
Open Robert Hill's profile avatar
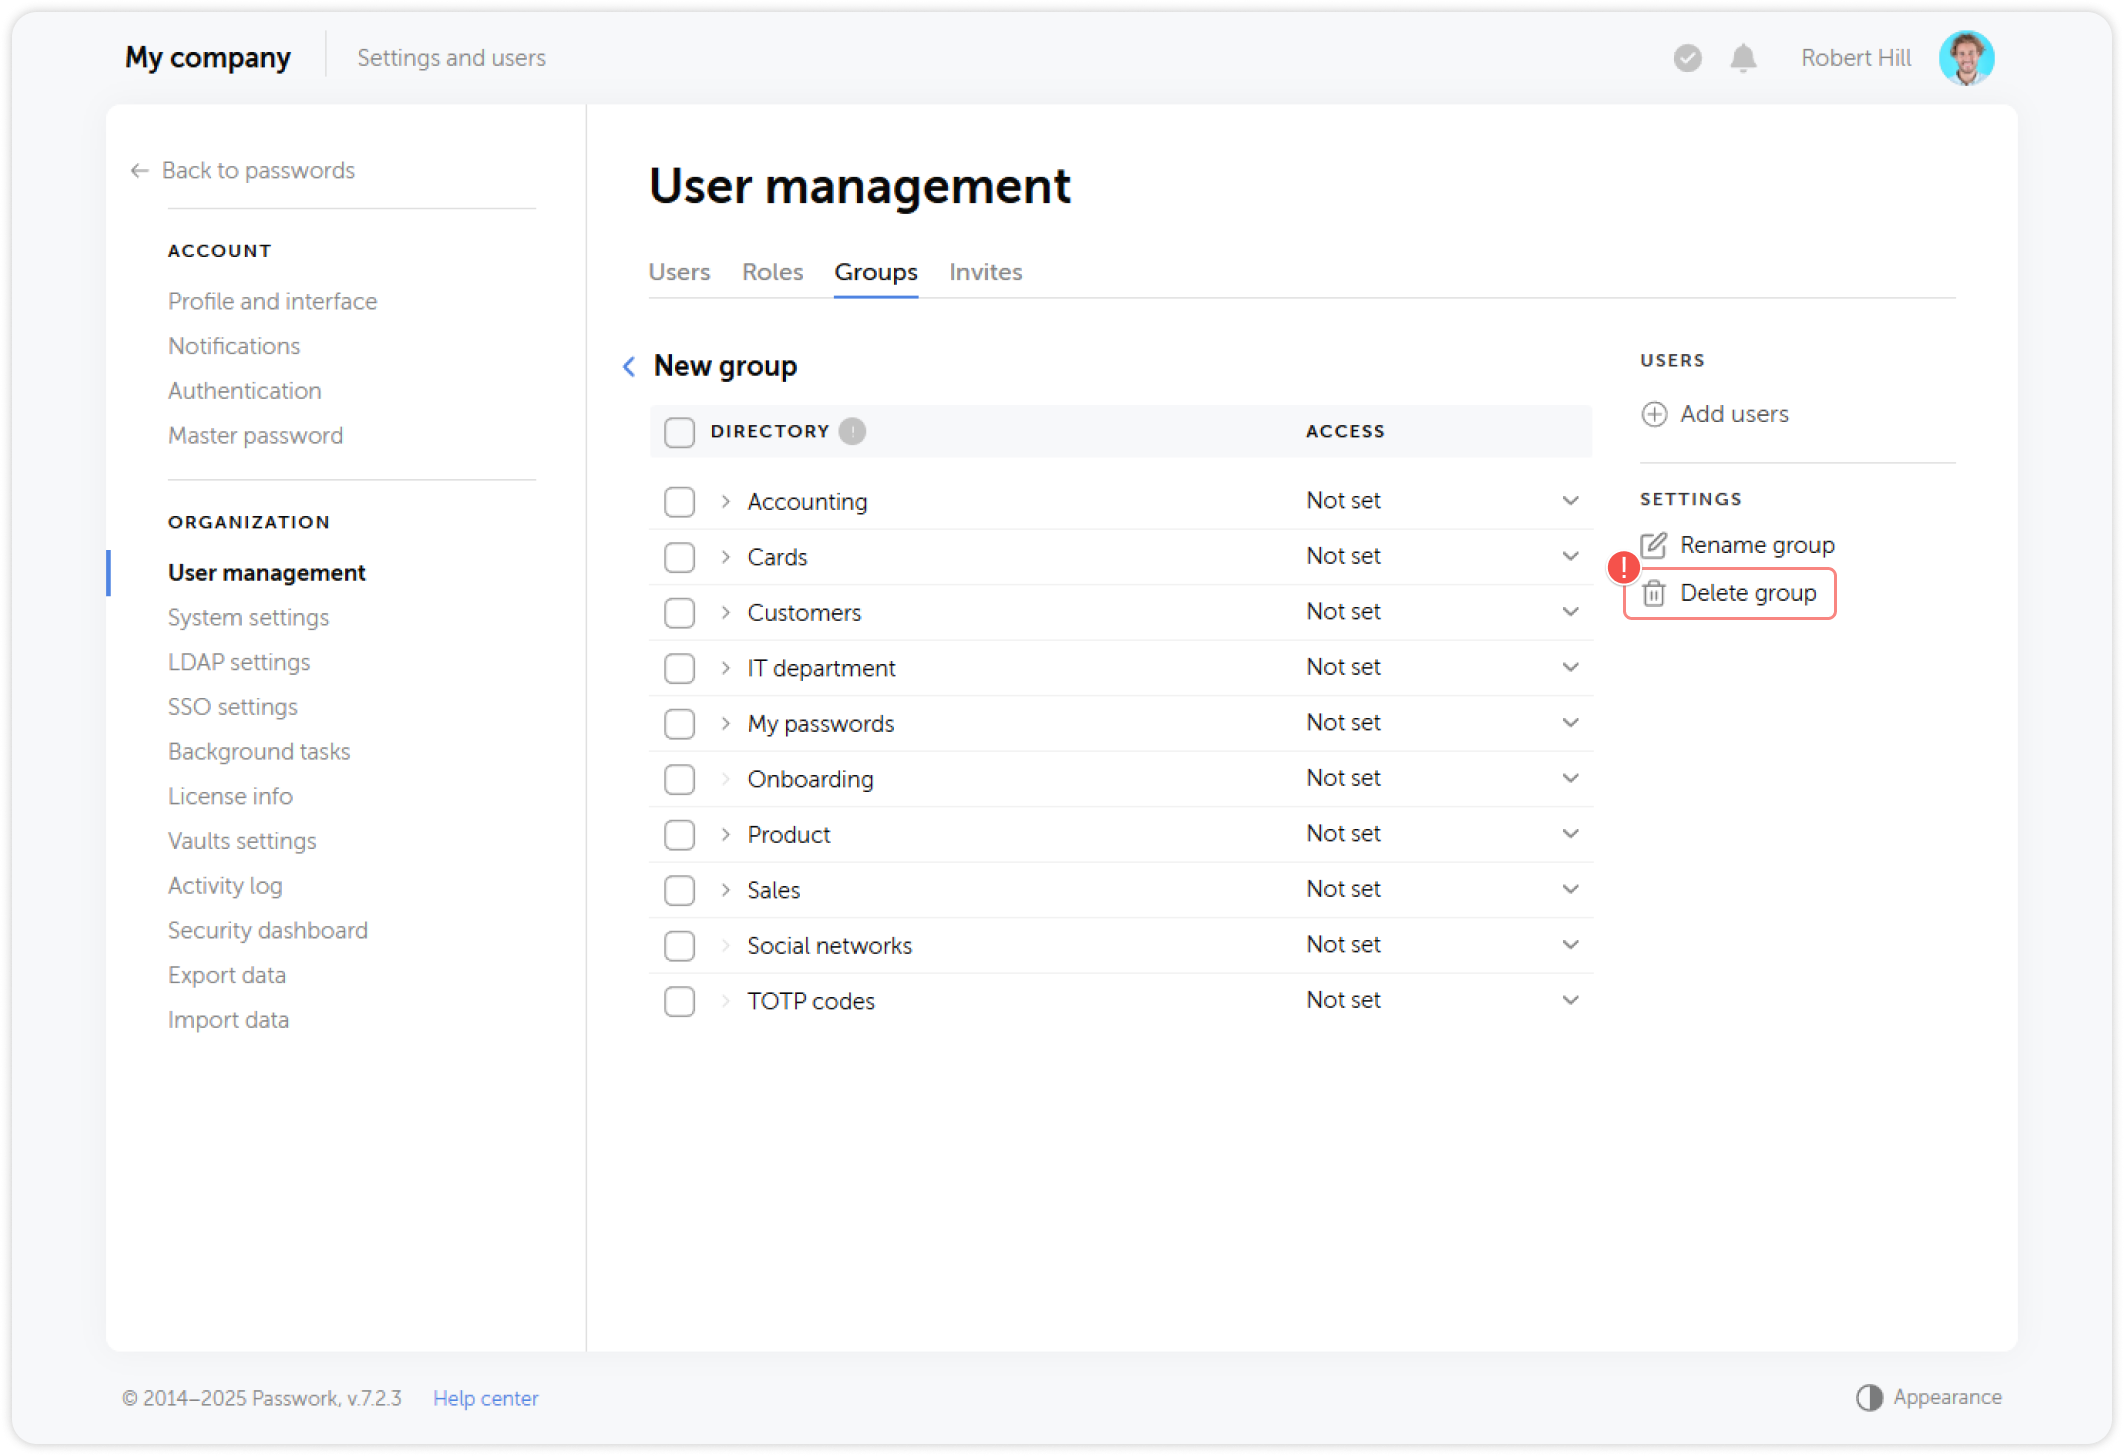[x=1965, y=58]
